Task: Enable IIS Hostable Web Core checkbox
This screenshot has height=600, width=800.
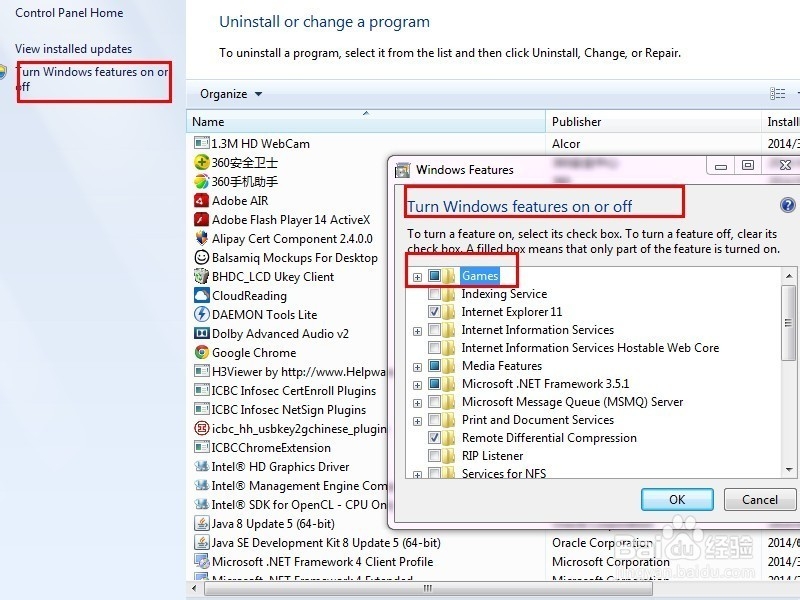Action: click(x=435, y=348)
